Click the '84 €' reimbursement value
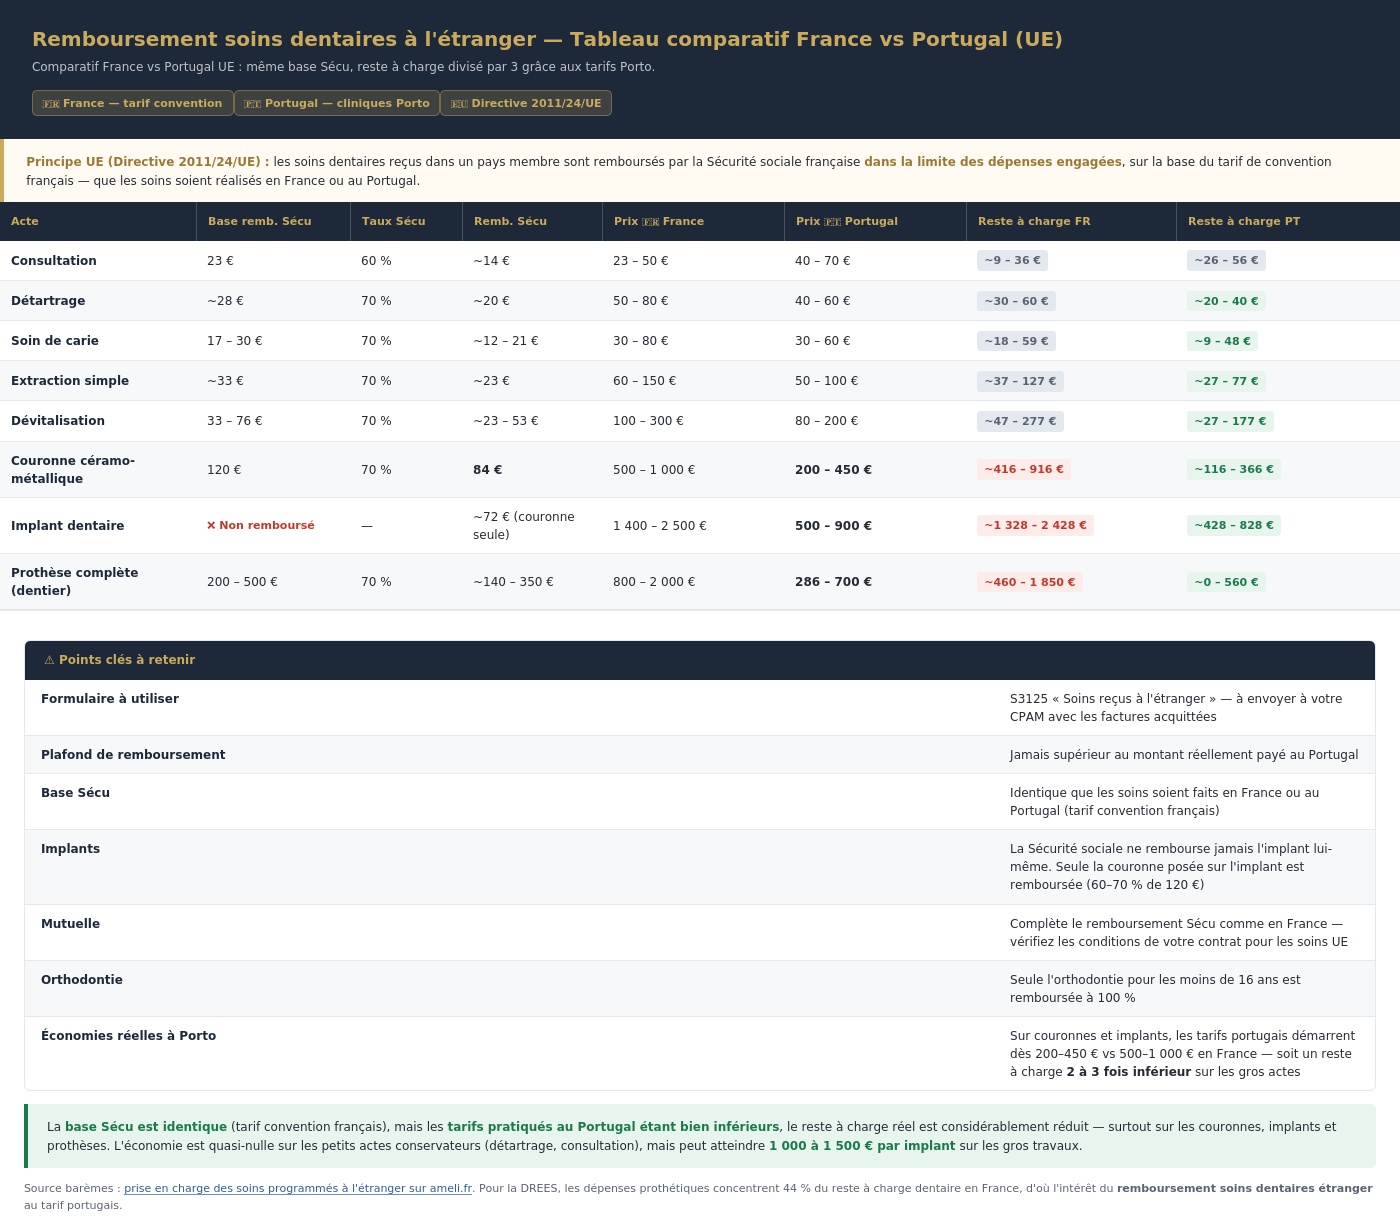The width and height of the screenshot is (1400, 1230). tap(488, 470)
